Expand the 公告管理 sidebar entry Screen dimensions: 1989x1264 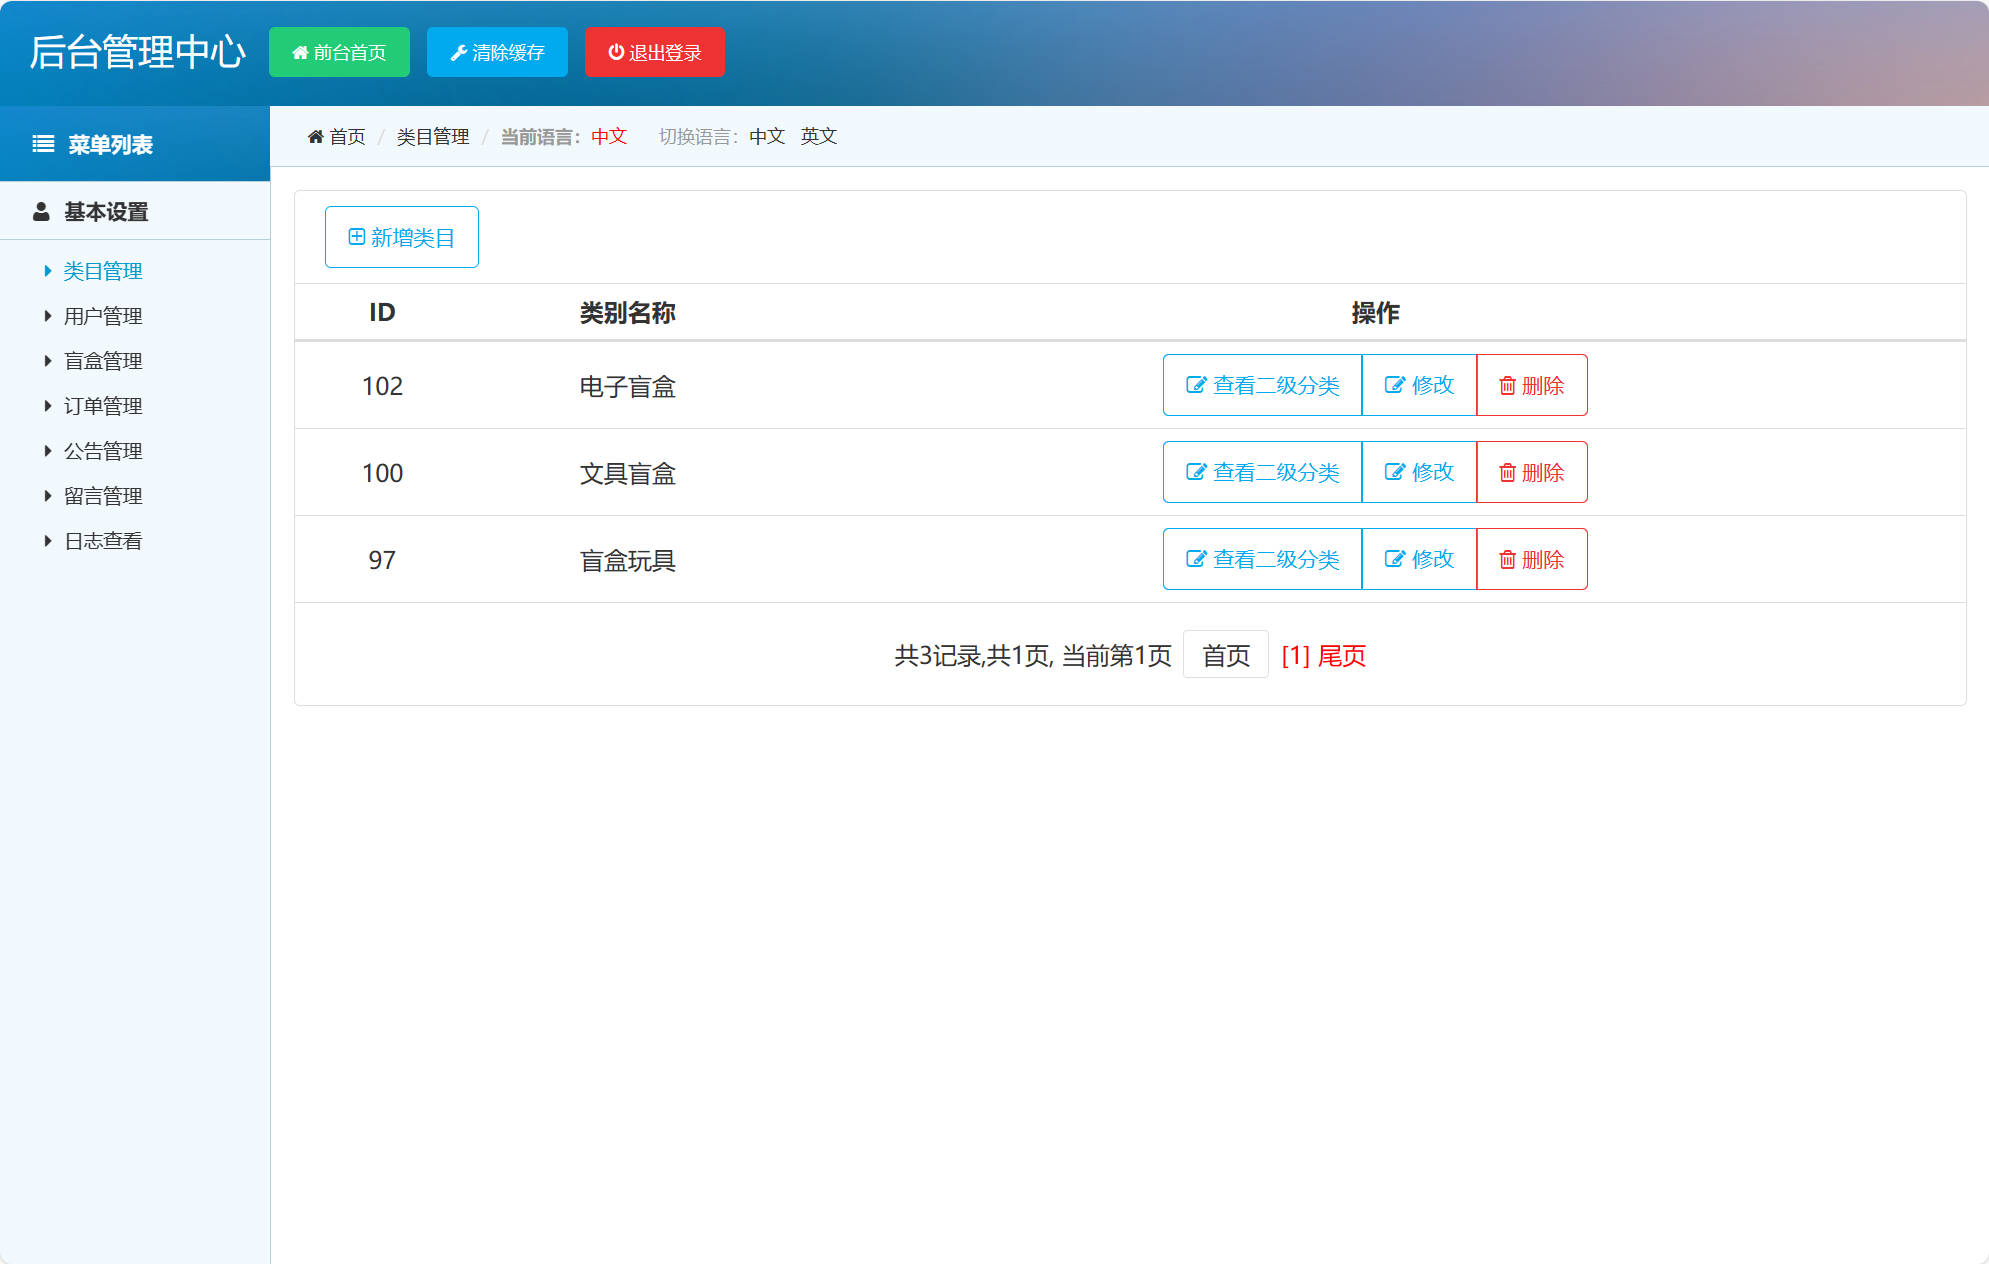tap(103, 450)
